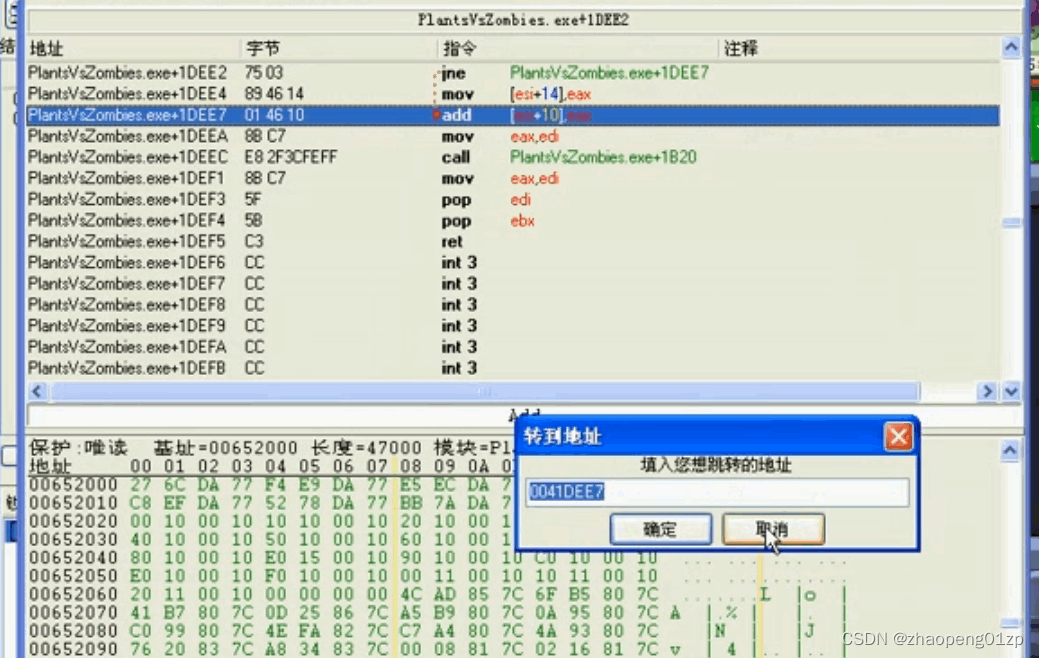The height and width of the screenshot is (658, 1039).
Task: Select the row PlantsVsZombies.exe+1DEF8 int 3
Action: coord(513,305)
